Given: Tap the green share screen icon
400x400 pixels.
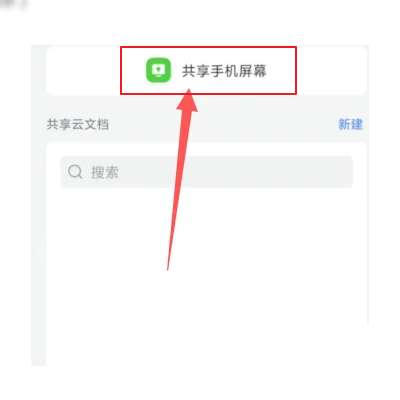Looking at the screenshot, I should pyautogui.click(x=158, y=70).
